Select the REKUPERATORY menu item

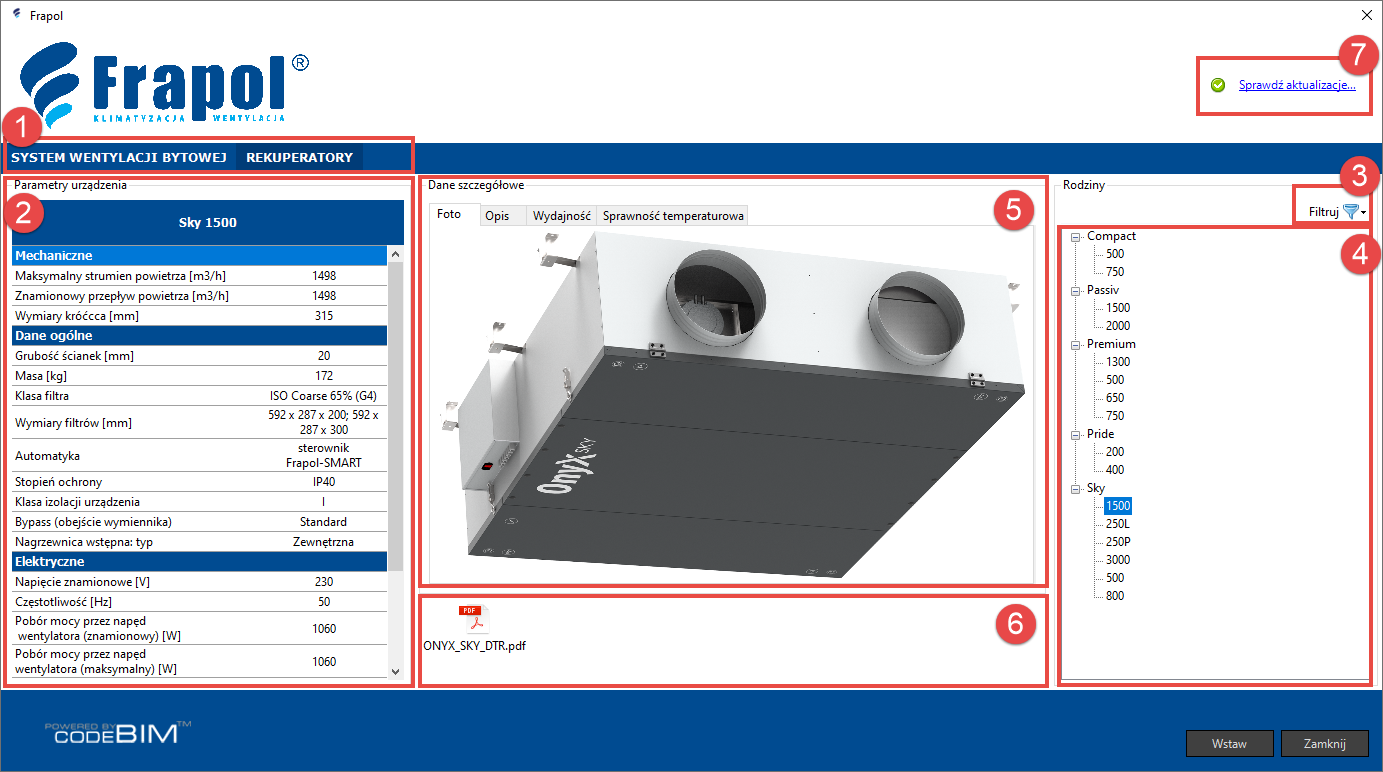tap(300, 157)
